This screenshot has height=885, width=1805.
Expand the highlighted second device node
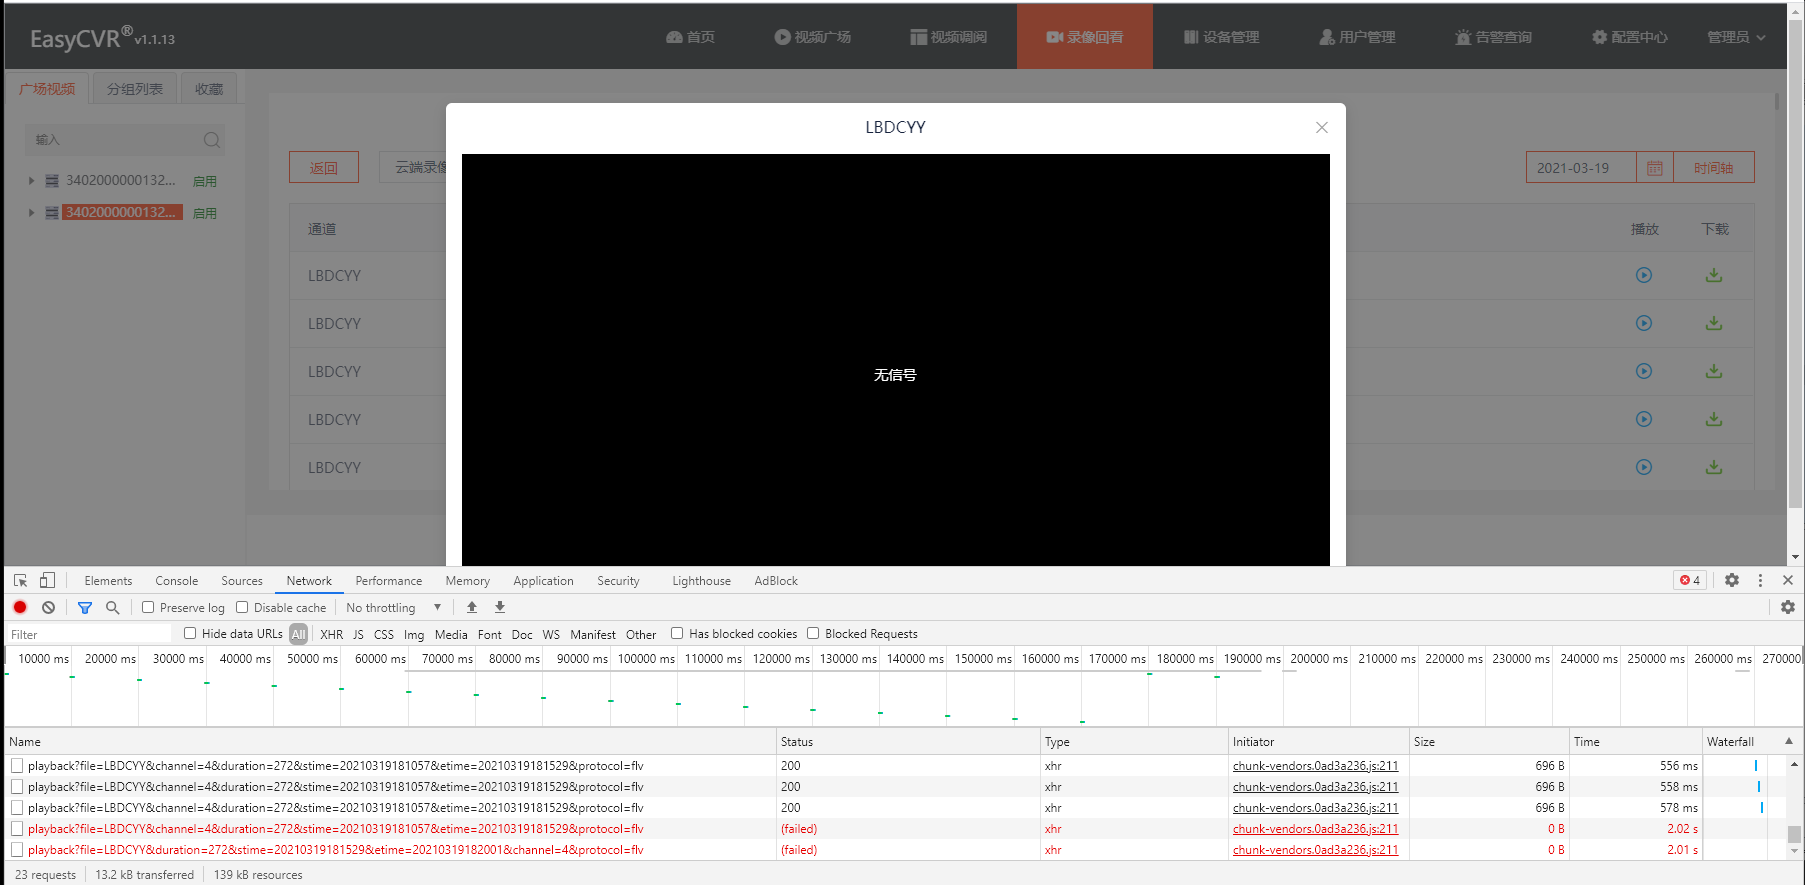[x=31, y=213]
